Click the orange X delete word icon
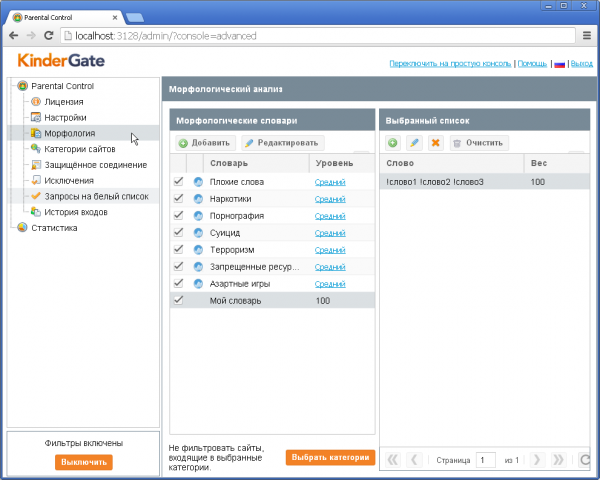Screen dimensions: 600x480 pyautogui.click(x=435, y=144)
